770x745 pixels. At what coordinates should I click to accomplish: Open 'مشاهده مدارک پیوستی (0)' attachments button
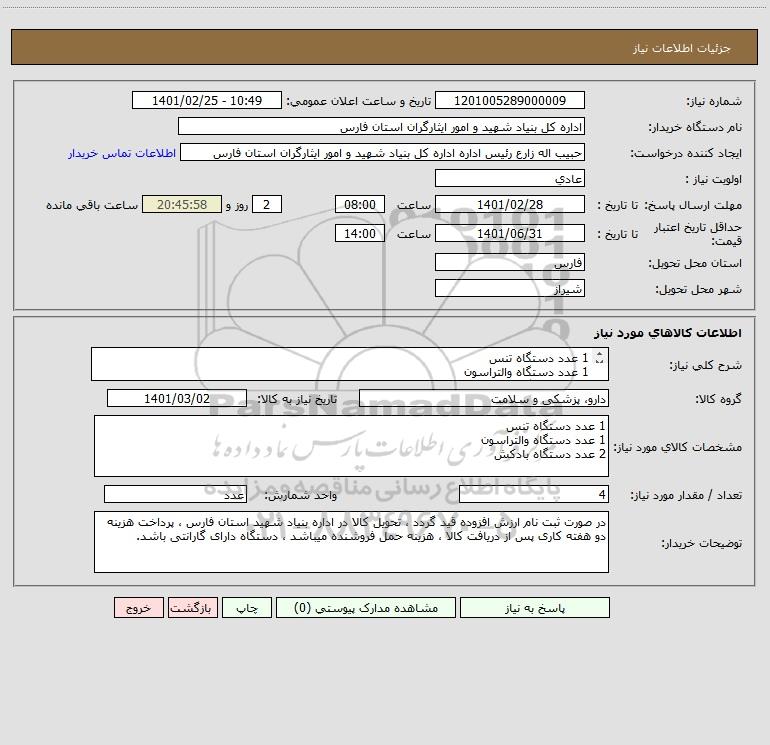366,608
